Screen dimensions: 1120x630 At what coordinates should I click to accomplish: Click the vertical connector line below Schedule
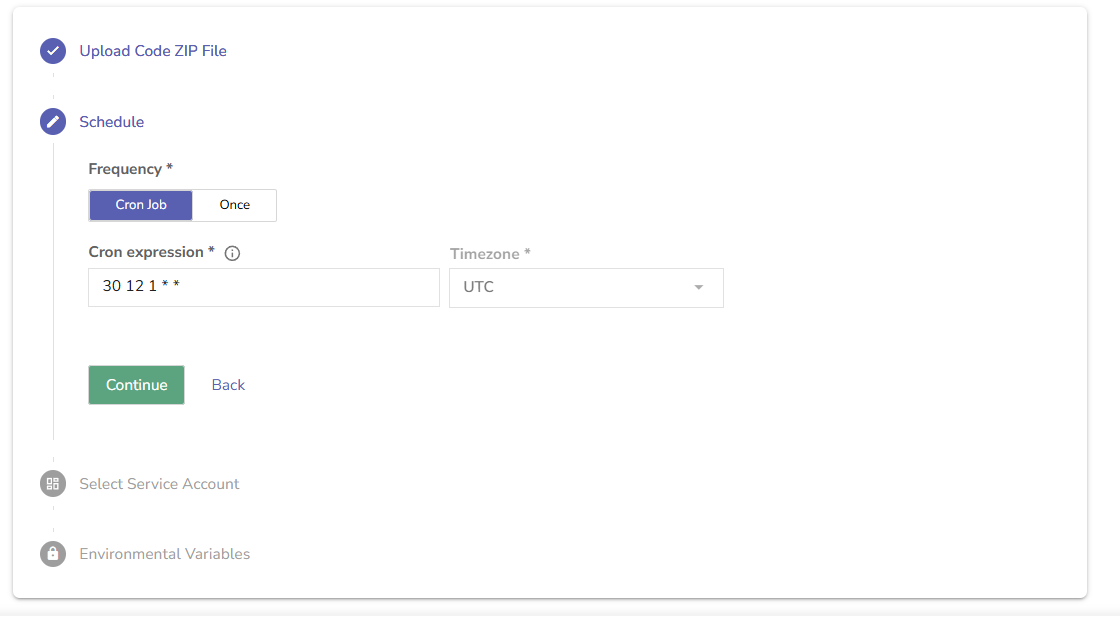(53, 300)
